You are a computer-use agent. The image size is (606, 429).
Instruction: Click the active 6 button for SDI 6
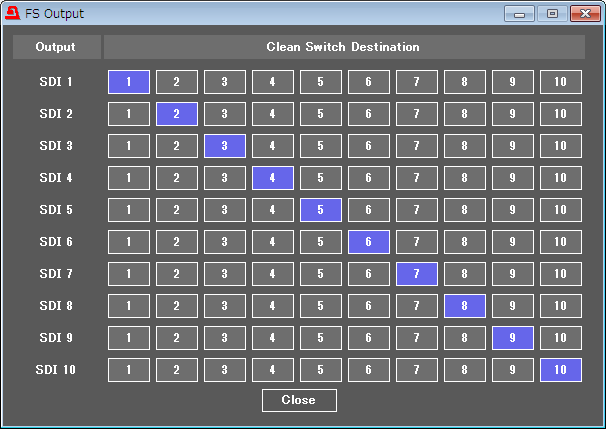click(368, 242)
